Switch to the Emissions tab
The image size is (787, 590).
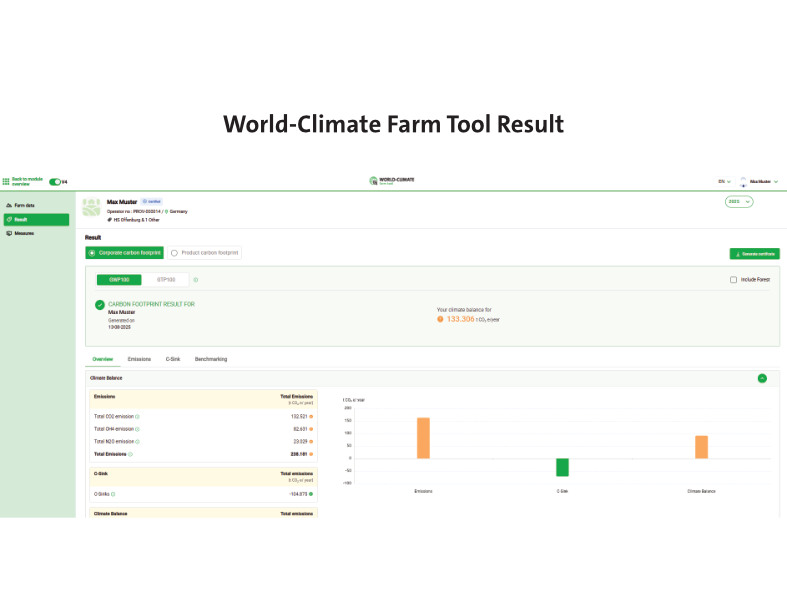point(139,358)
